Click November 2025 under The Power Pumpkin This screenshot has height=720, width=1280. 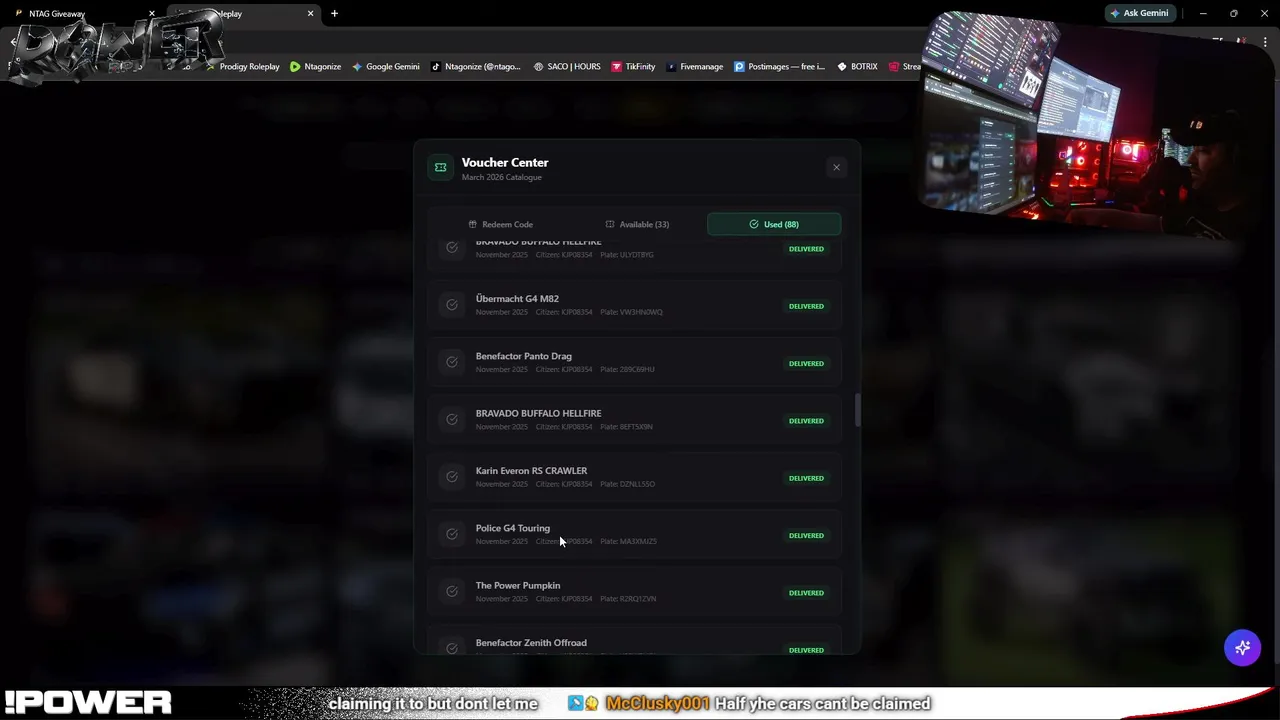tap(501, 599)
